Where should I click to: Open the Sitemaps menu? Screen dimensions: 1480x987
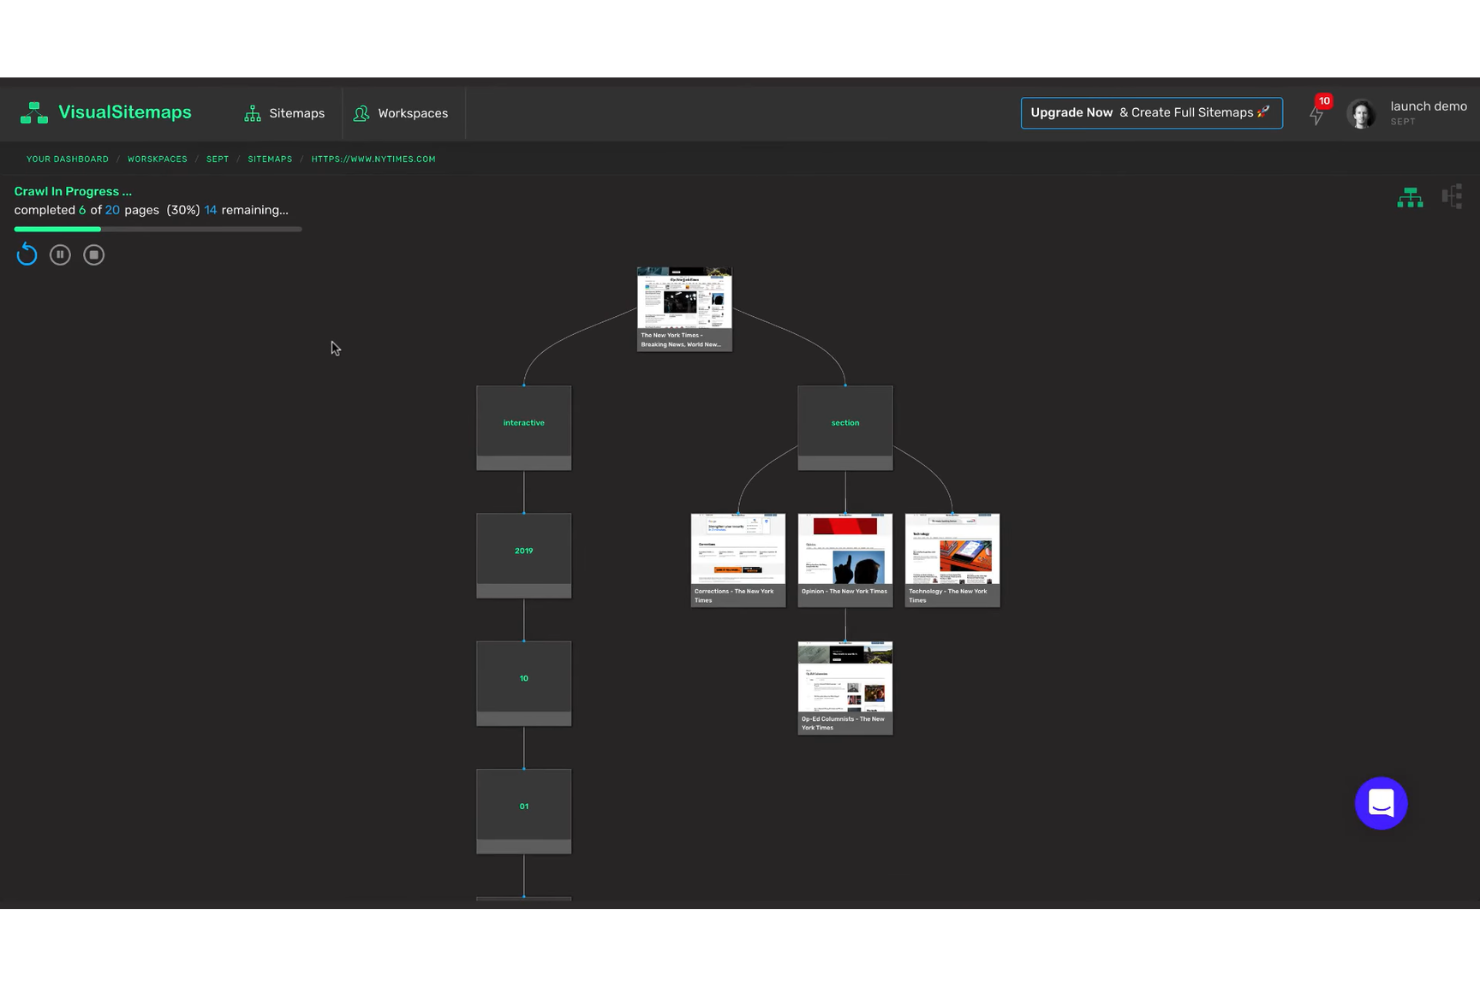pos(284,114)
